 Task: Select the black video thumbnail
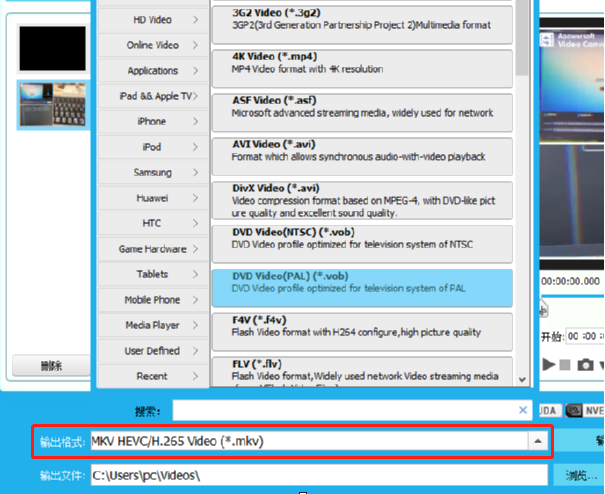[x=52, y=49]
